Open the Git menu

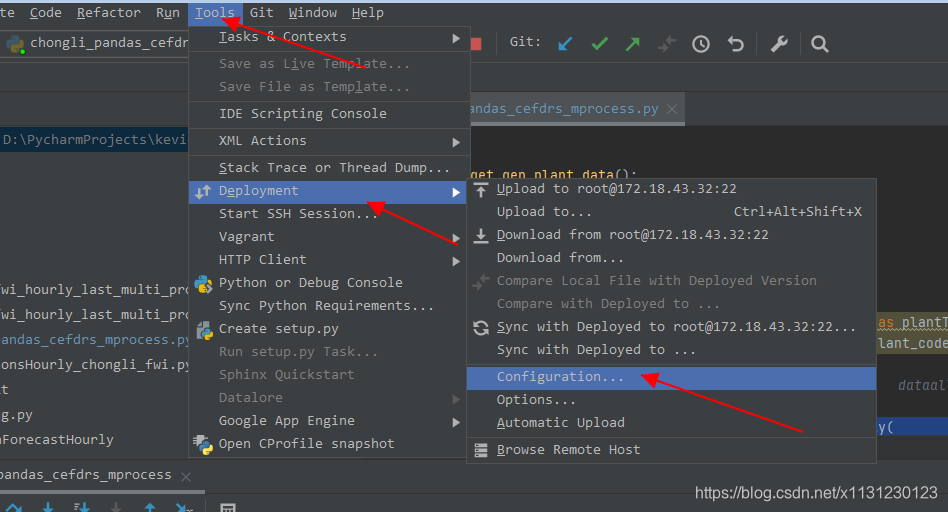[262, 12]
